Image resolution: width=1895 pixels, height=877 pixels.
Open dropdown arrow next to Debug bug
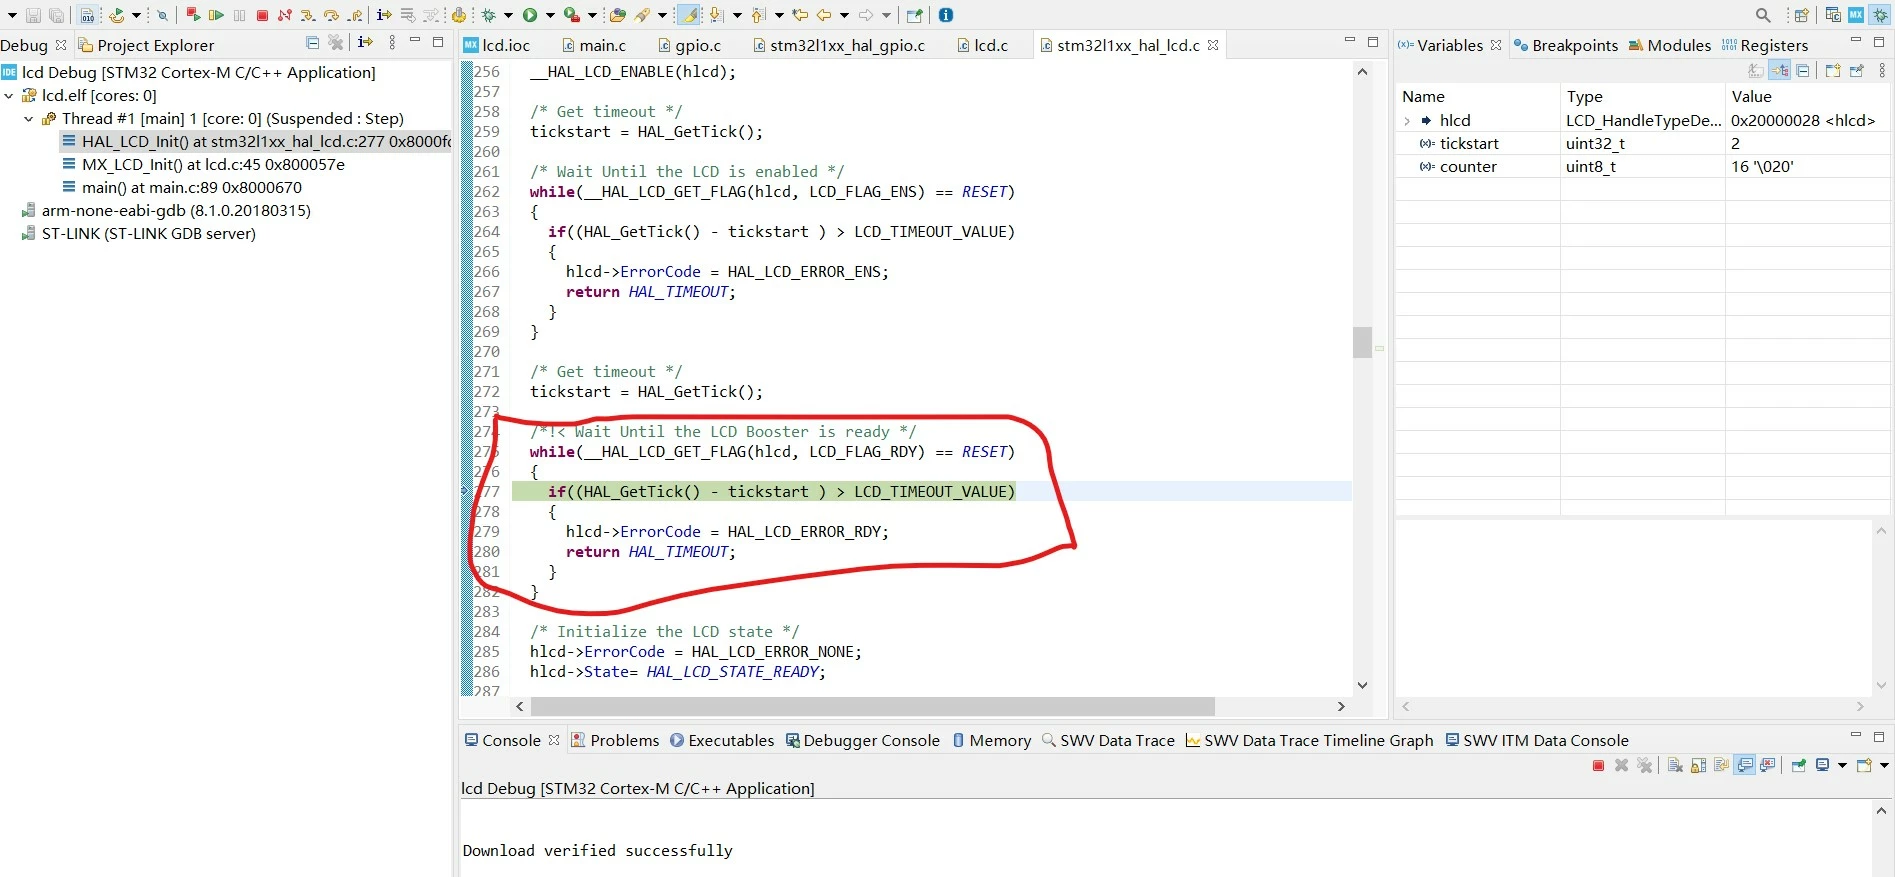(508, 15)
